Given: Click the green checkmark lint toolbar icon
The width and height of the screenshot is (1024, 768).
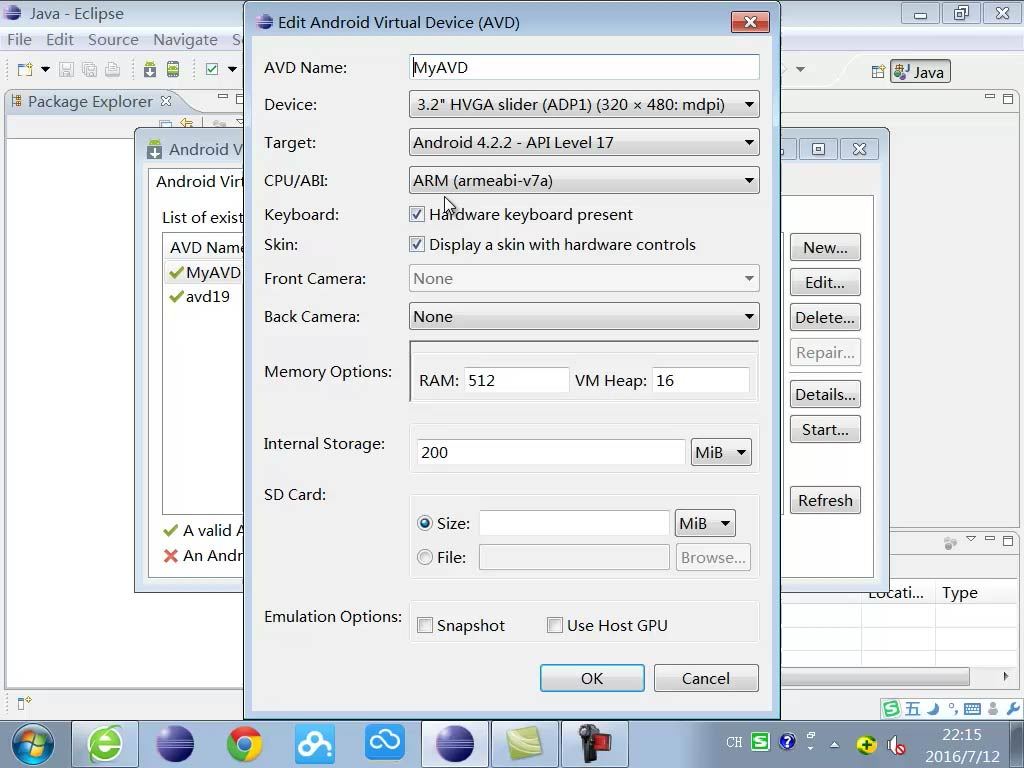Looking at the screenshot, I should coord(212,69).
